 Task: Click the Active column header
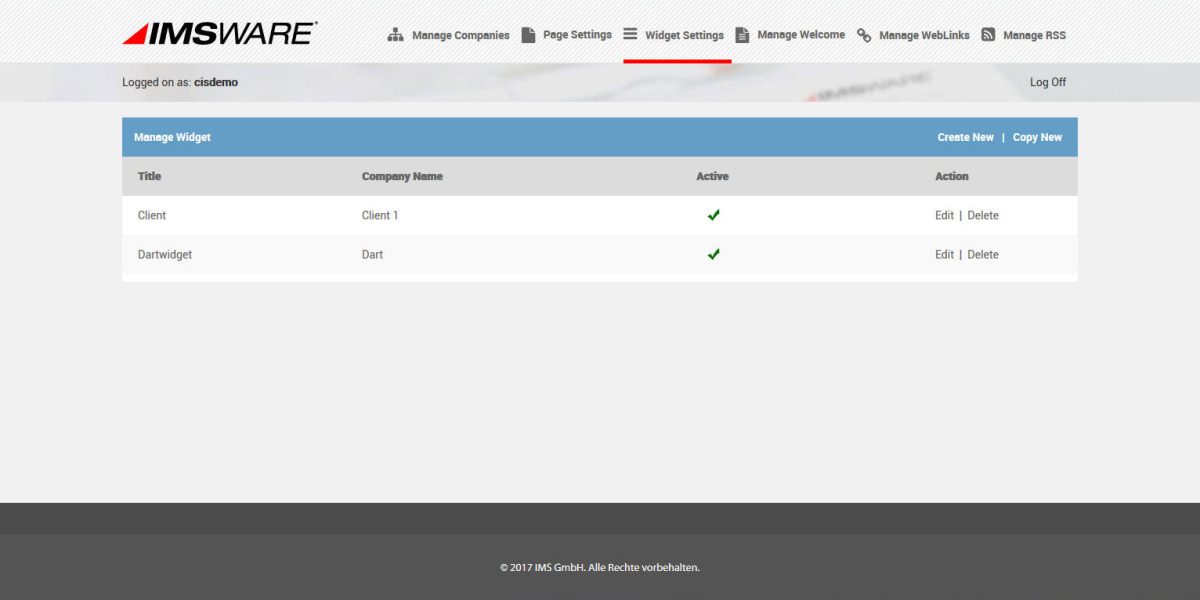(713, 176)
